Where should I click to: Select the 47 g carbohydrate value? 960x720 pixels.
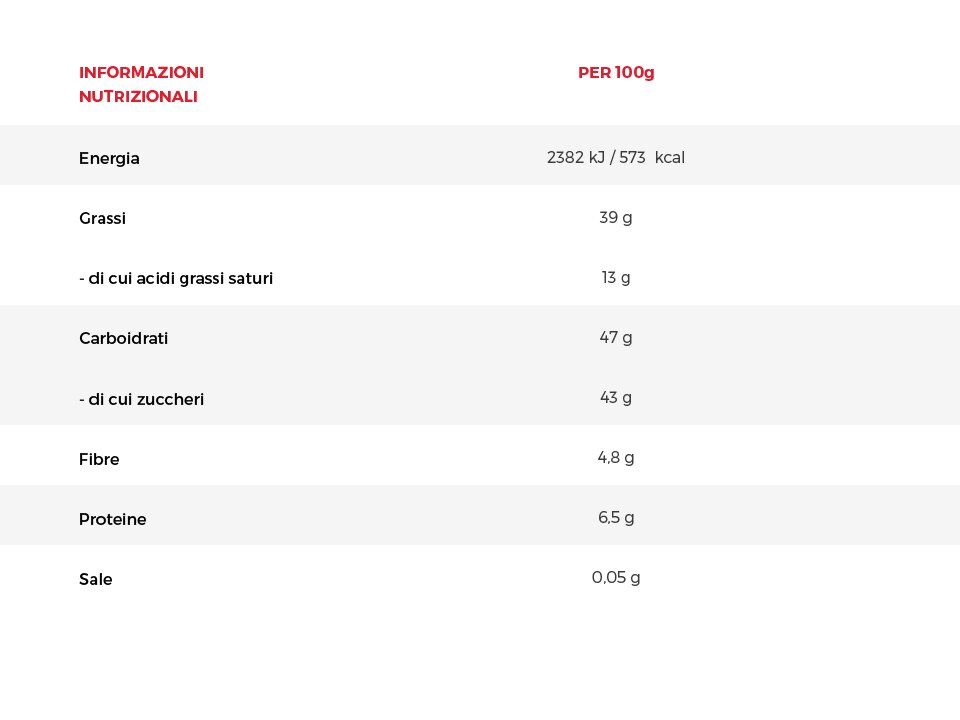(x=615, y=338)
